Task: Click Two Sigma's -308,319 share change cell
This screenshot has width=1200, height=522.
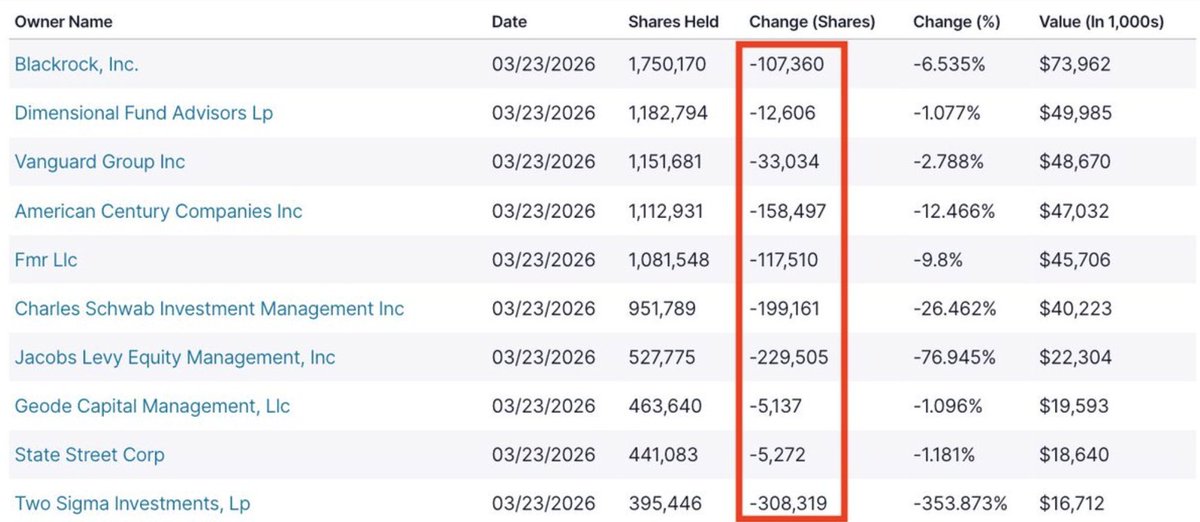Action: coord(788,504)
